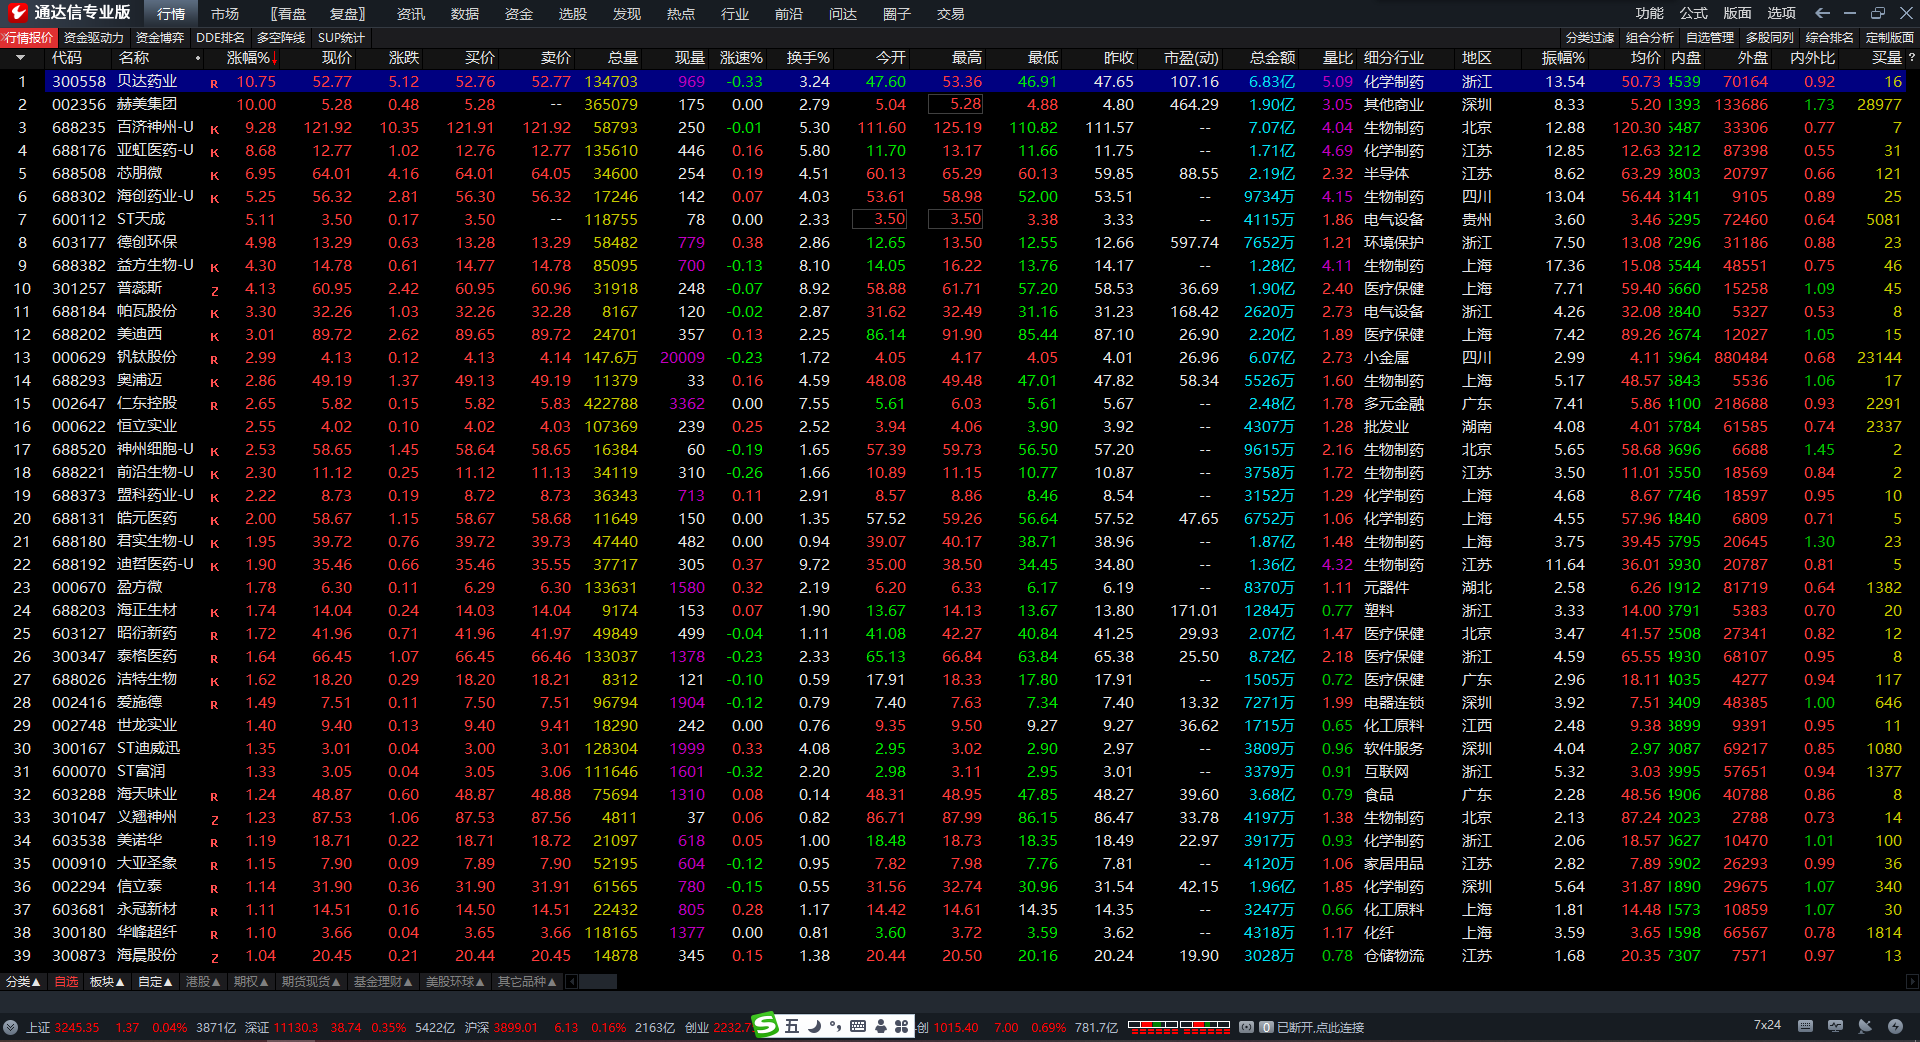Switch to SUP统计 tab
1920x1042 pixels.
pos(342,38)
